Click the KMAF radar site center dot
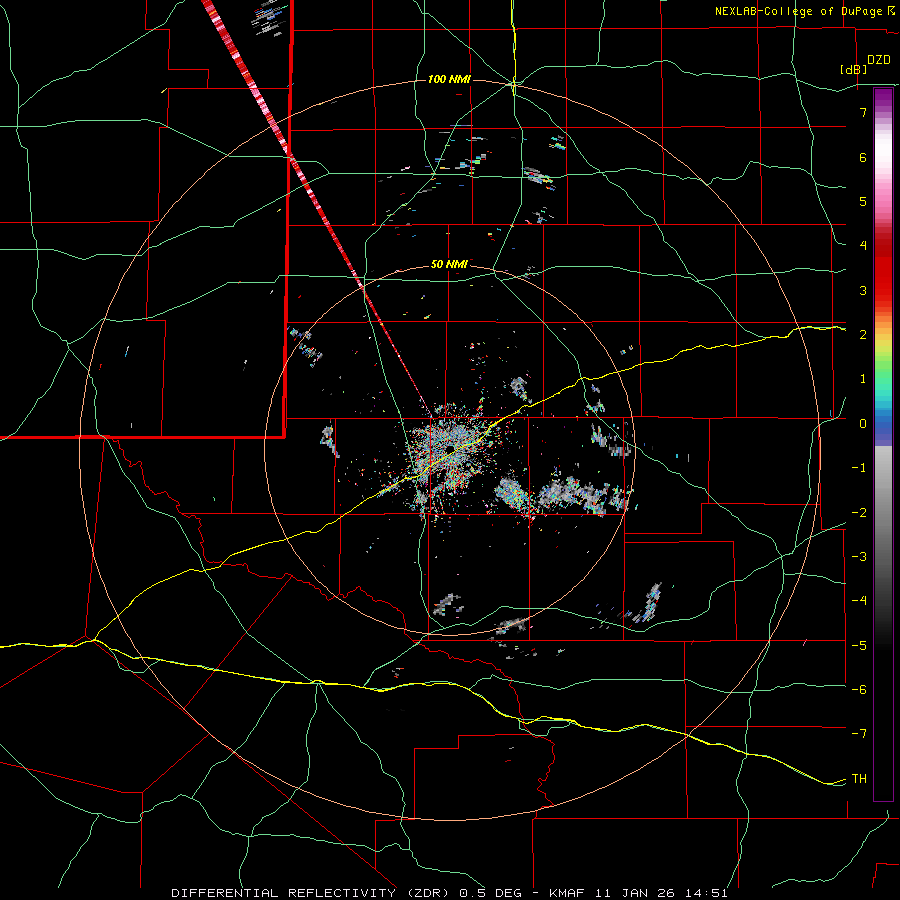The image size is (900, 900). point(451,448)
